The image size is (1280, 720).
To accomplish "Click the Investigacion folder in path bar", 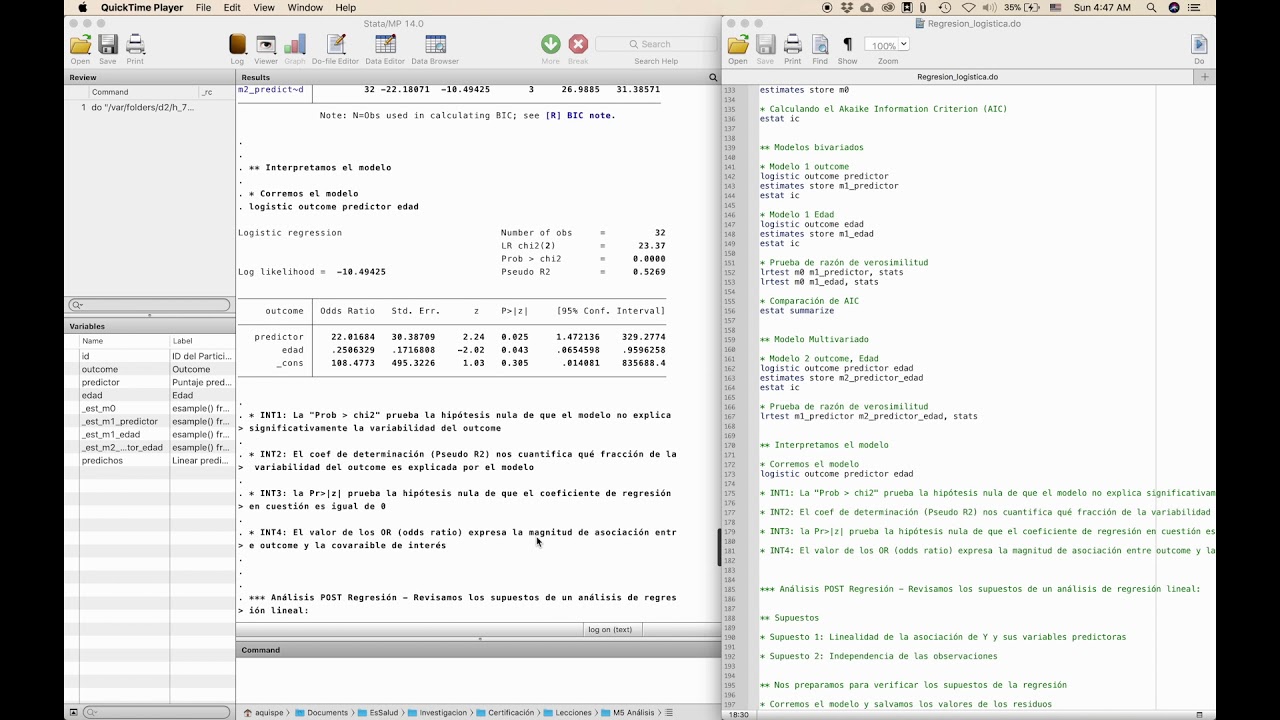I will (436, 712).
